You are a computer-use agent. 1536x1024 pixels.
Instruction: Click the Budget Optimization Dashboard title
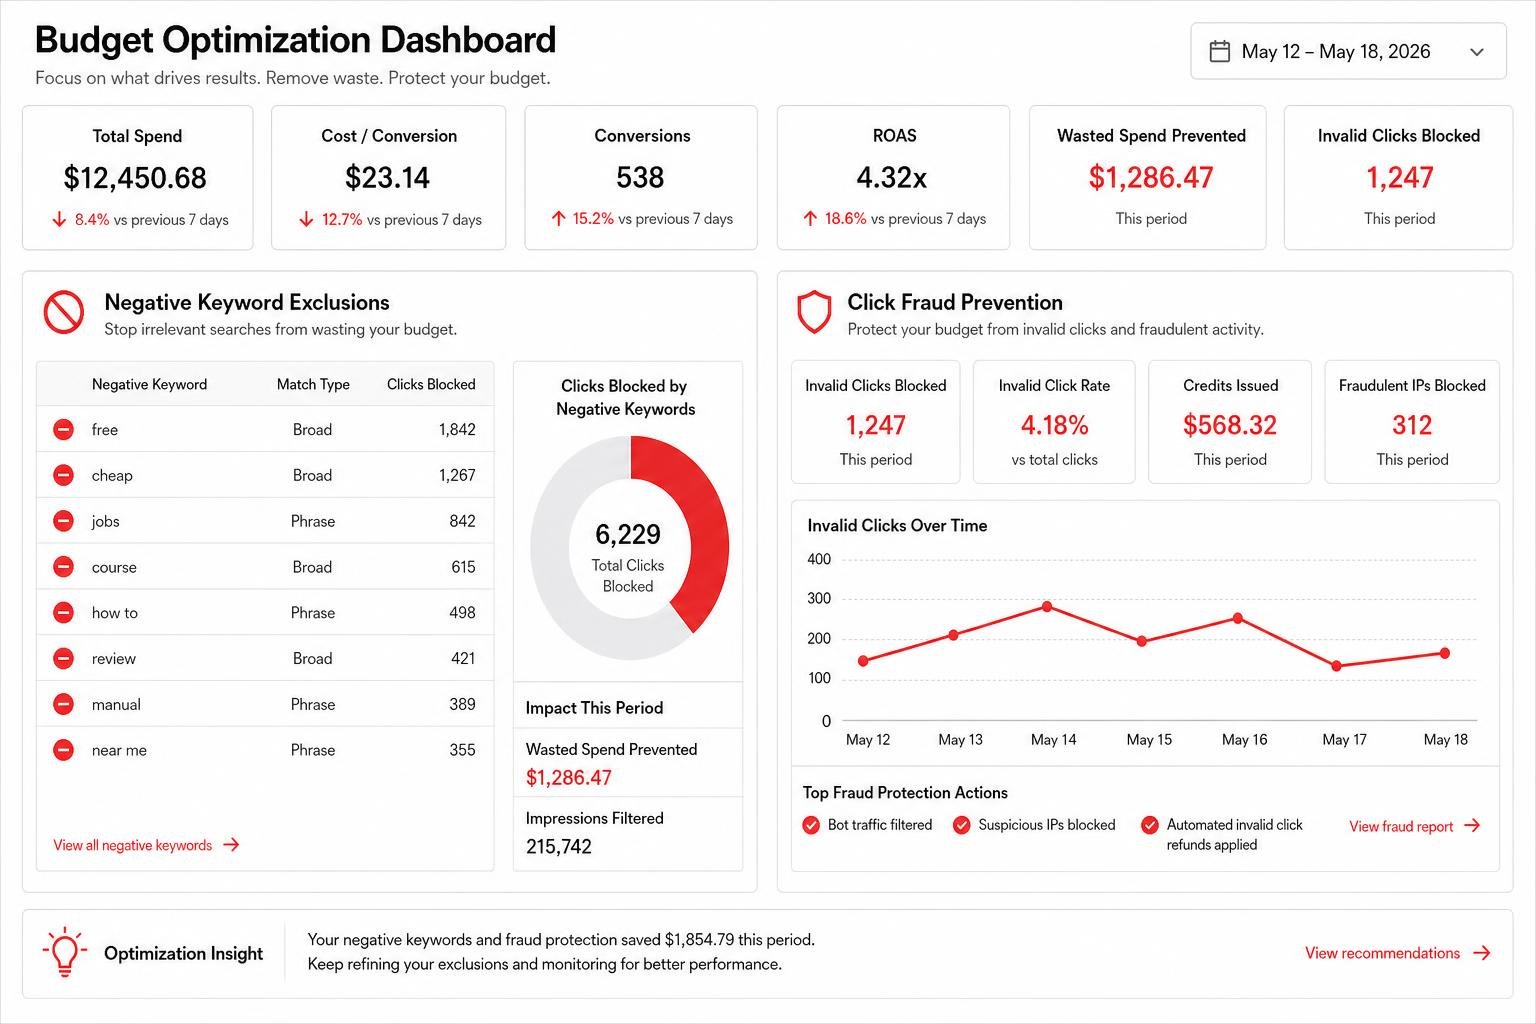(295, 40)
